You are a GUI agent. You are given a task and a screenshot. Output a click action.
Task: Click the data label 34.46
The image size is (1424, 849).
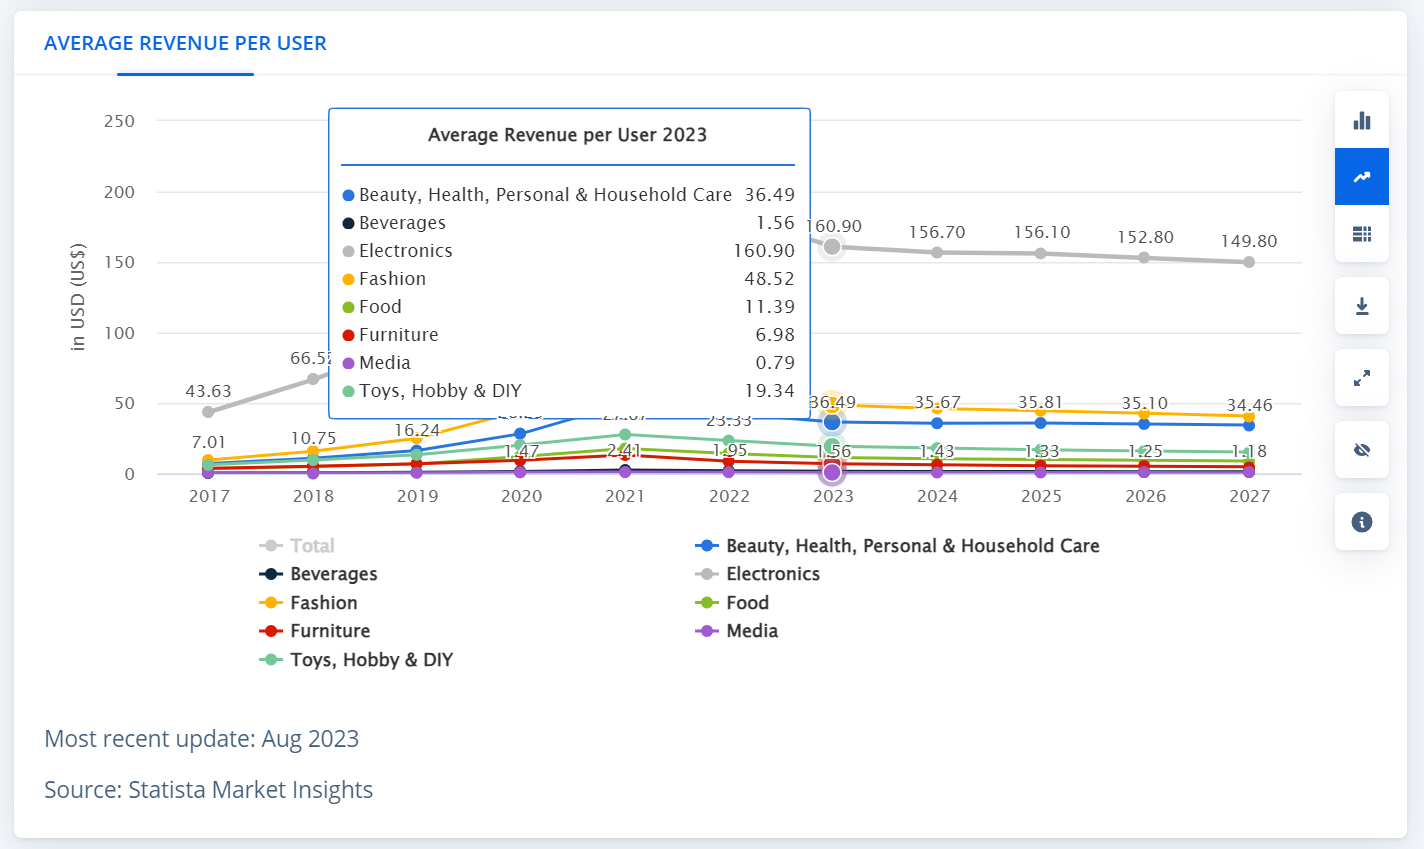(1250, 405)
